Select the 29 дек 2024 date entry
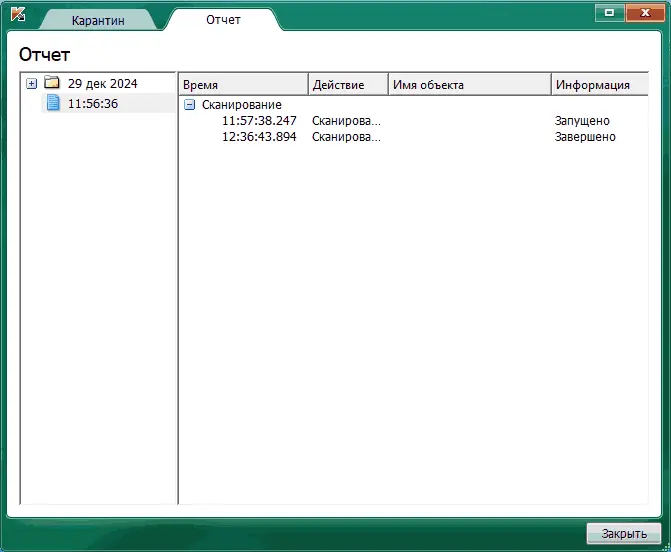 (103, 83)
